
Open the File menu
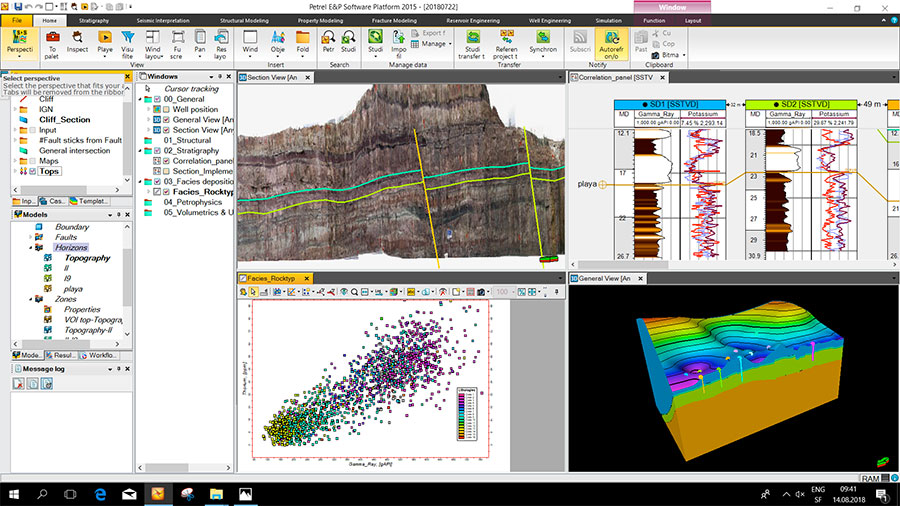[x=17, y=21]
